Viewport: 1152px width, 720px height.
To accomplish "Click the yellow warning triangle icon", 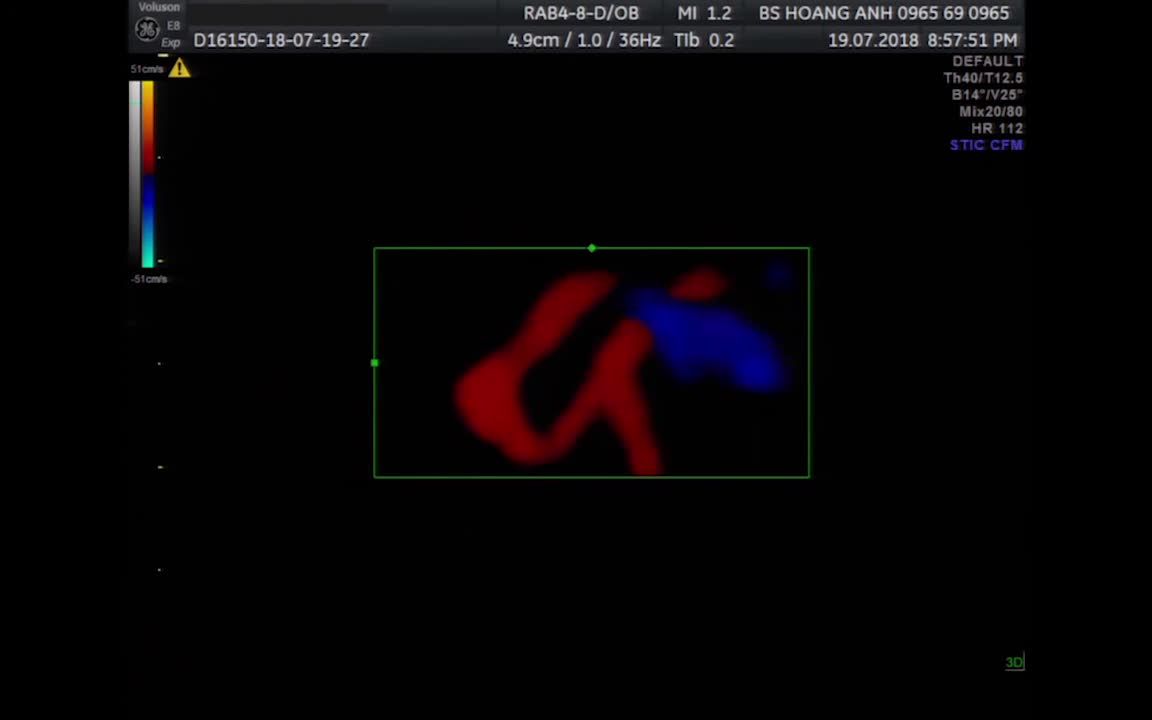I will [x=179, y=68].
